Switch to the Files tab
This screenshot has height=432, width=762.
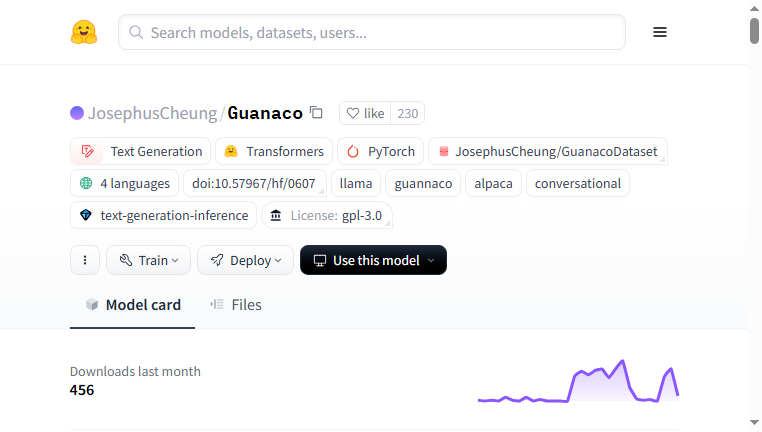coord(236,305)
